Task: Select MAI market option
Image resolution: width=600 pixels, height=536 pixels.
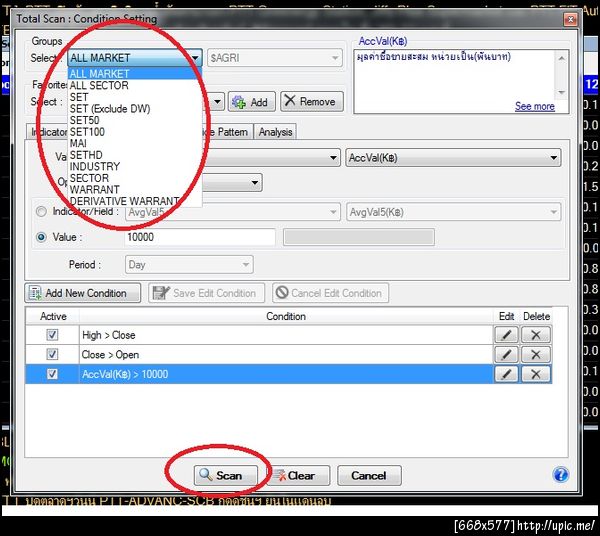Action: coord(135,143)
